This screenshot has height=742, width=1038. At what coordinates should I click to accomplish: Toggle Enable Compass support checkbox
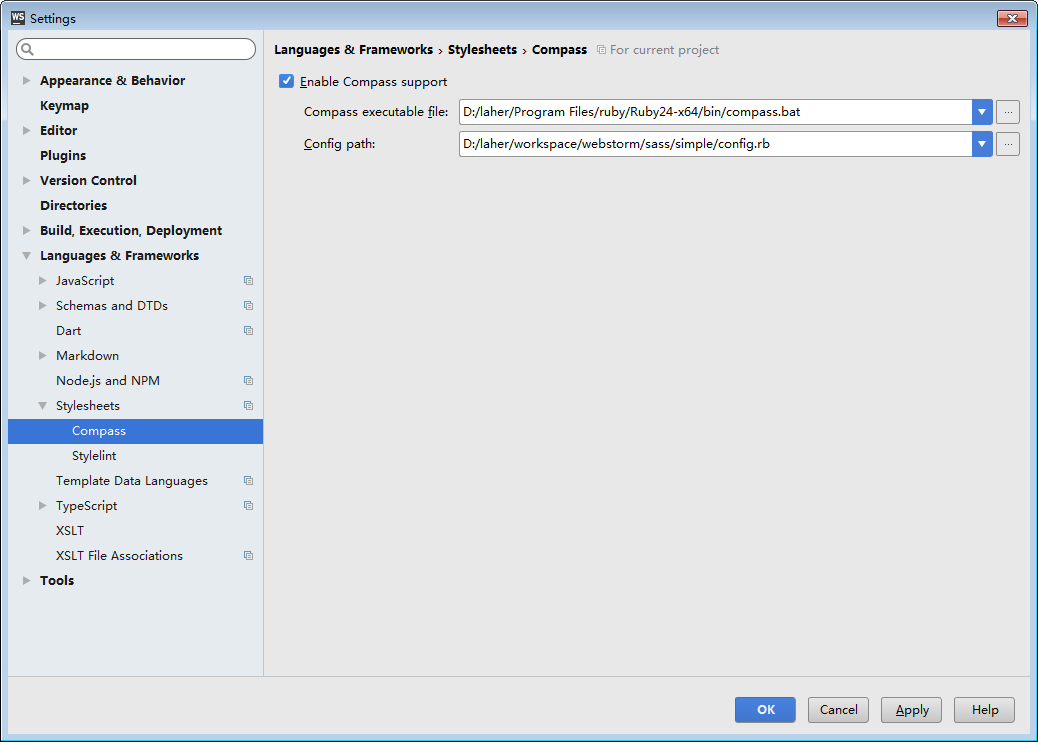tap(287, 81)
